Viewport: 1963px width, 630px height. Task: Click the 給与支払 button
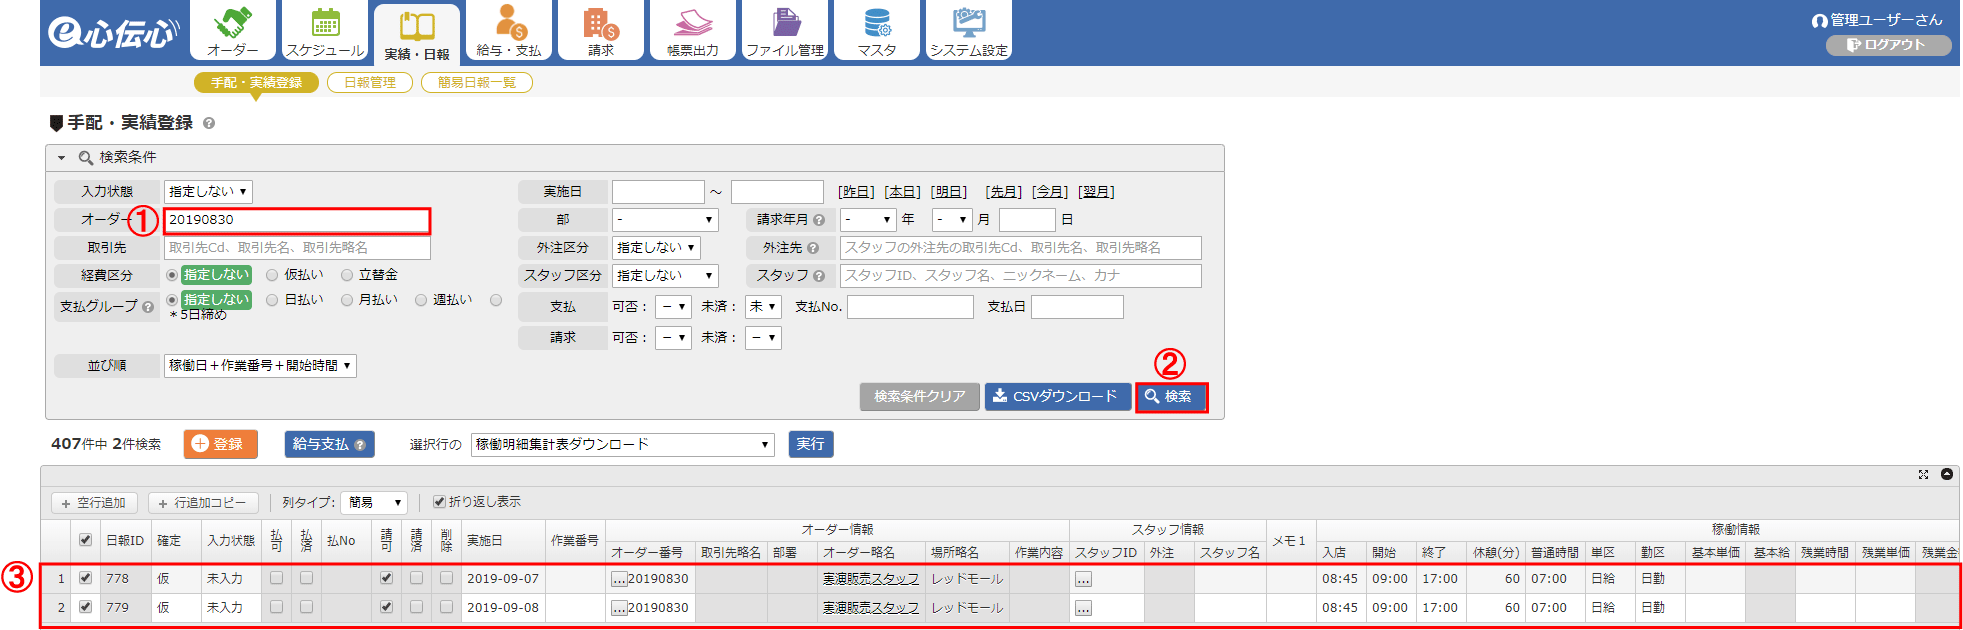(329, 444)
